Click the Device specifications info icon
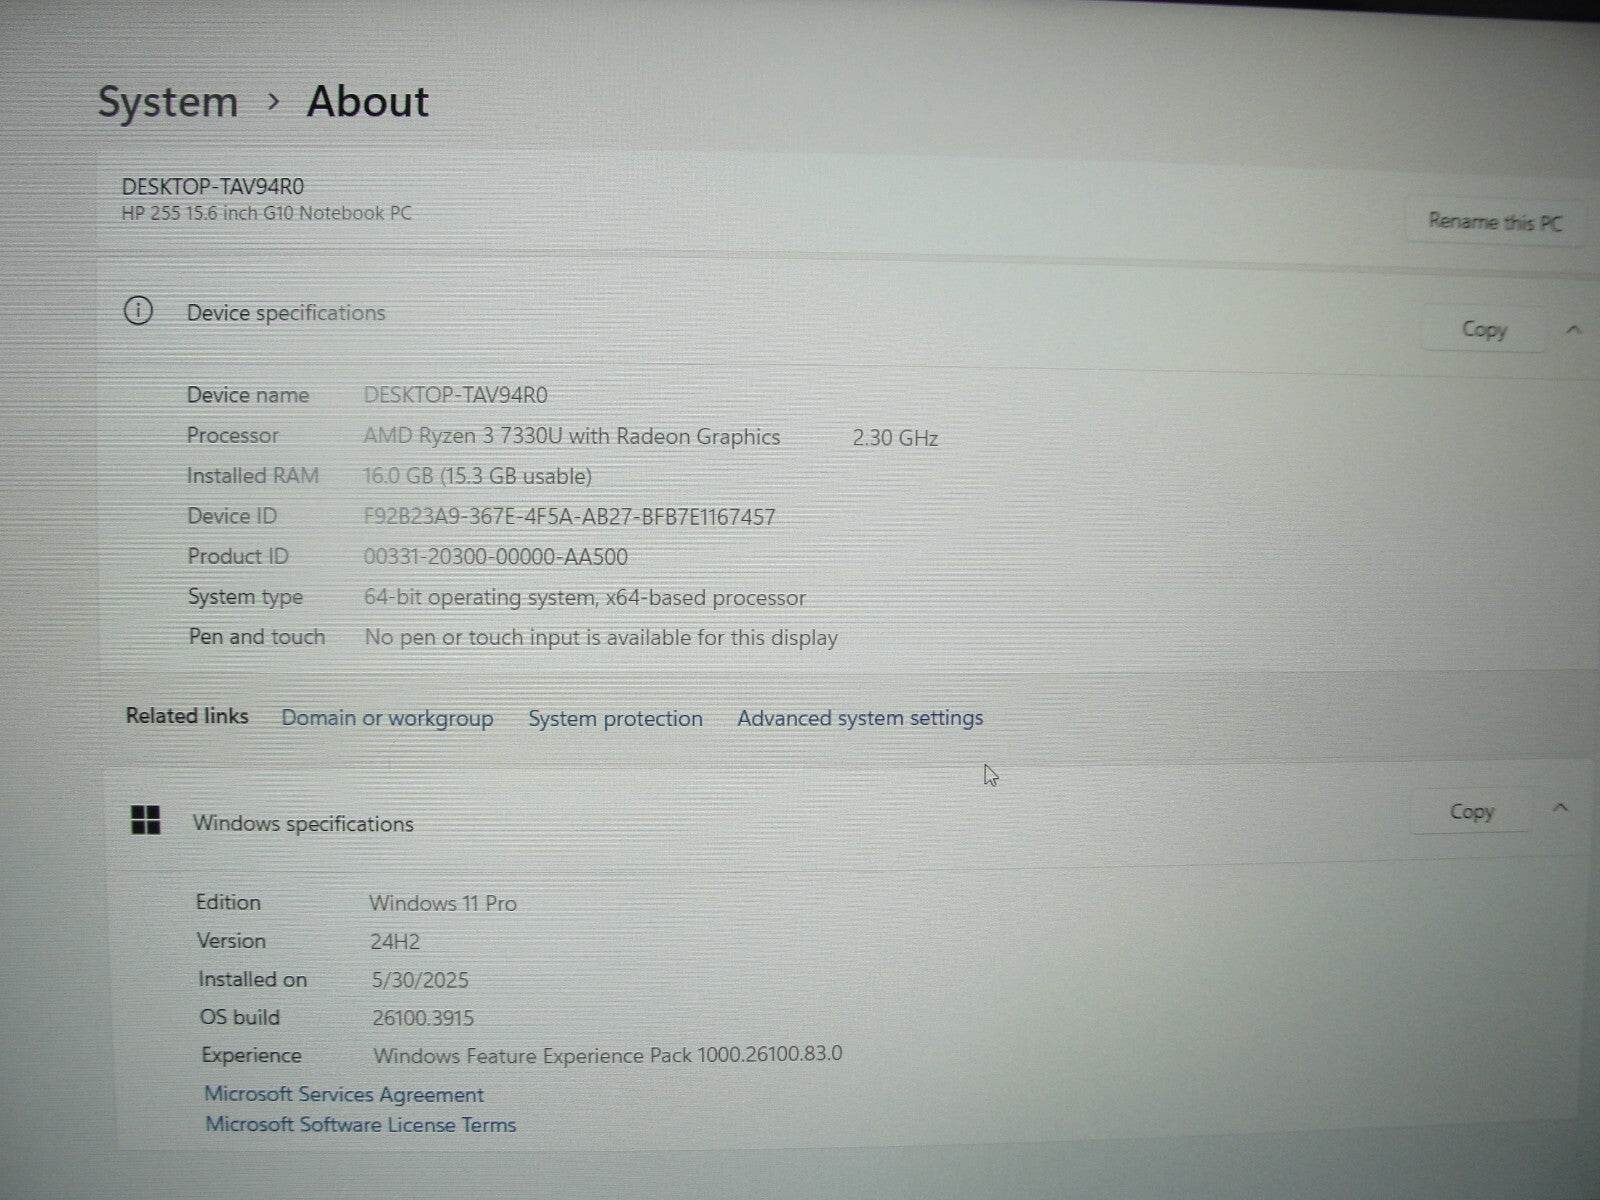Image resolution: width=1600 pixels, height=1200 pixels. 138,311
